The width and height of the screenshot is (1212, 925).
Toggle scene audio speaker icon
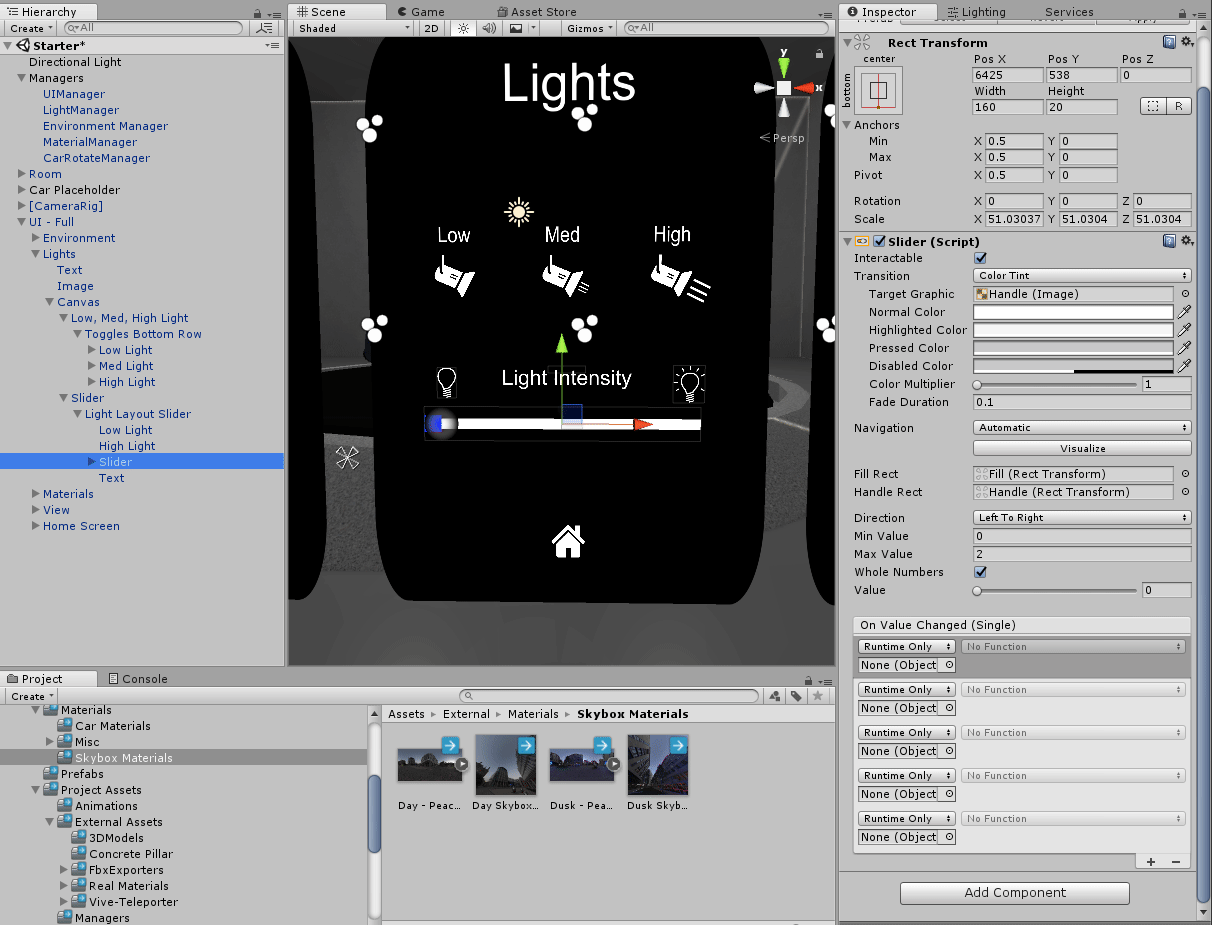pyautogui.click(x=490, y=28)
